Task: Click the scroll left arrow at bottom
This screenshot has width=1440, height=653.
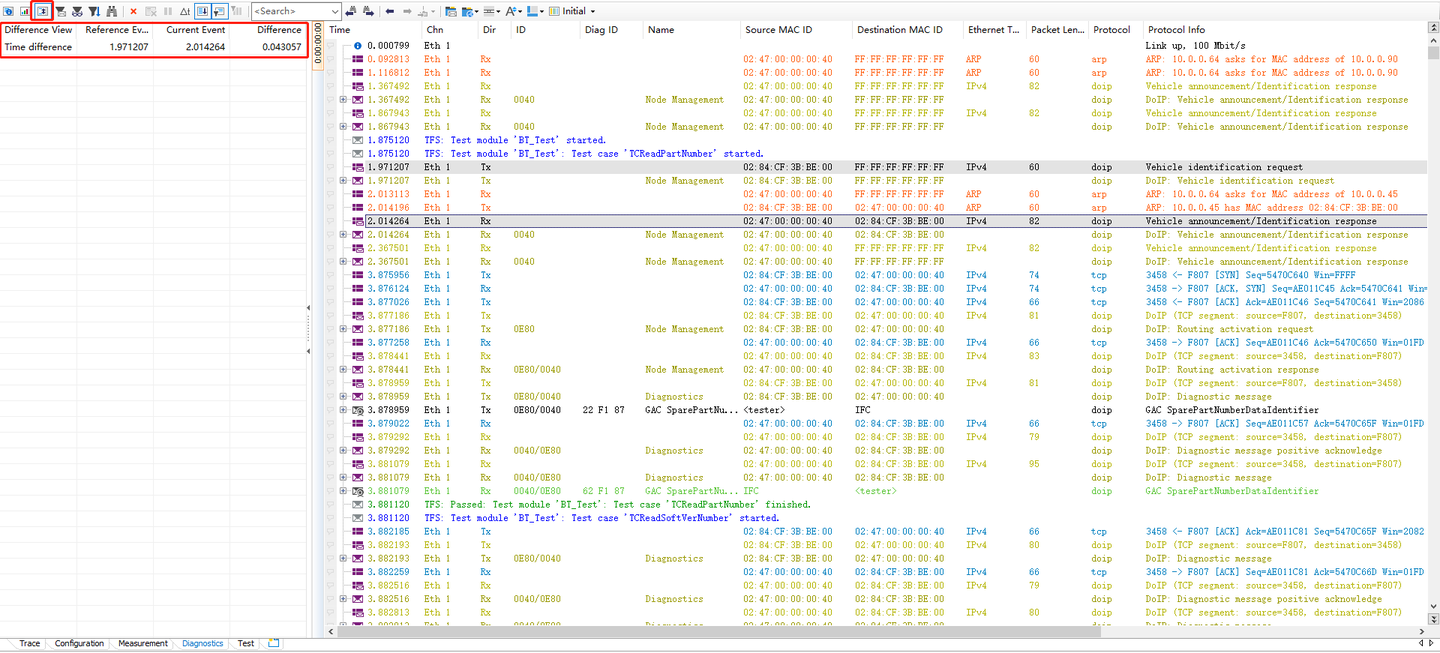Action: pos(333,633)
